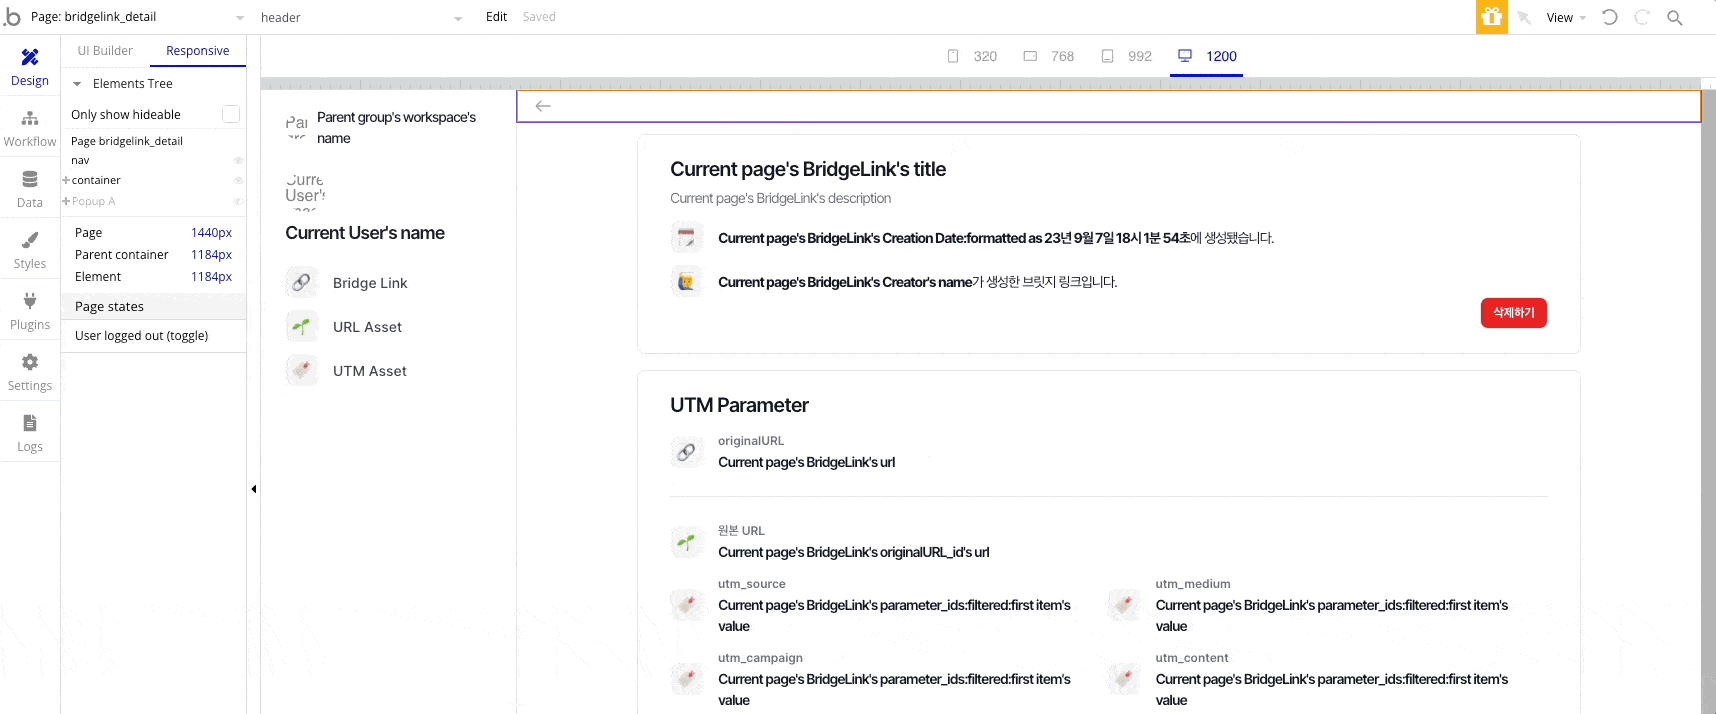Toggle visibility eye for nav element
The height and width of the screenshot is (714, 1716).
(x=238, y=160)
